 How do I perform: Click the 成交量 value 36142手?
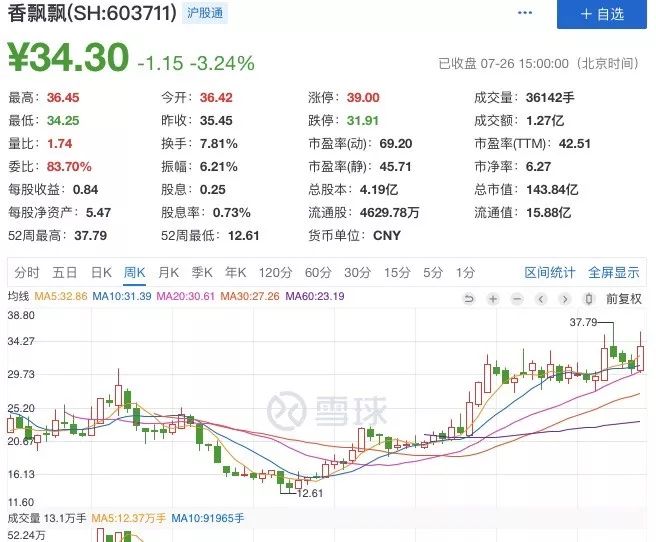click(550, 98)
